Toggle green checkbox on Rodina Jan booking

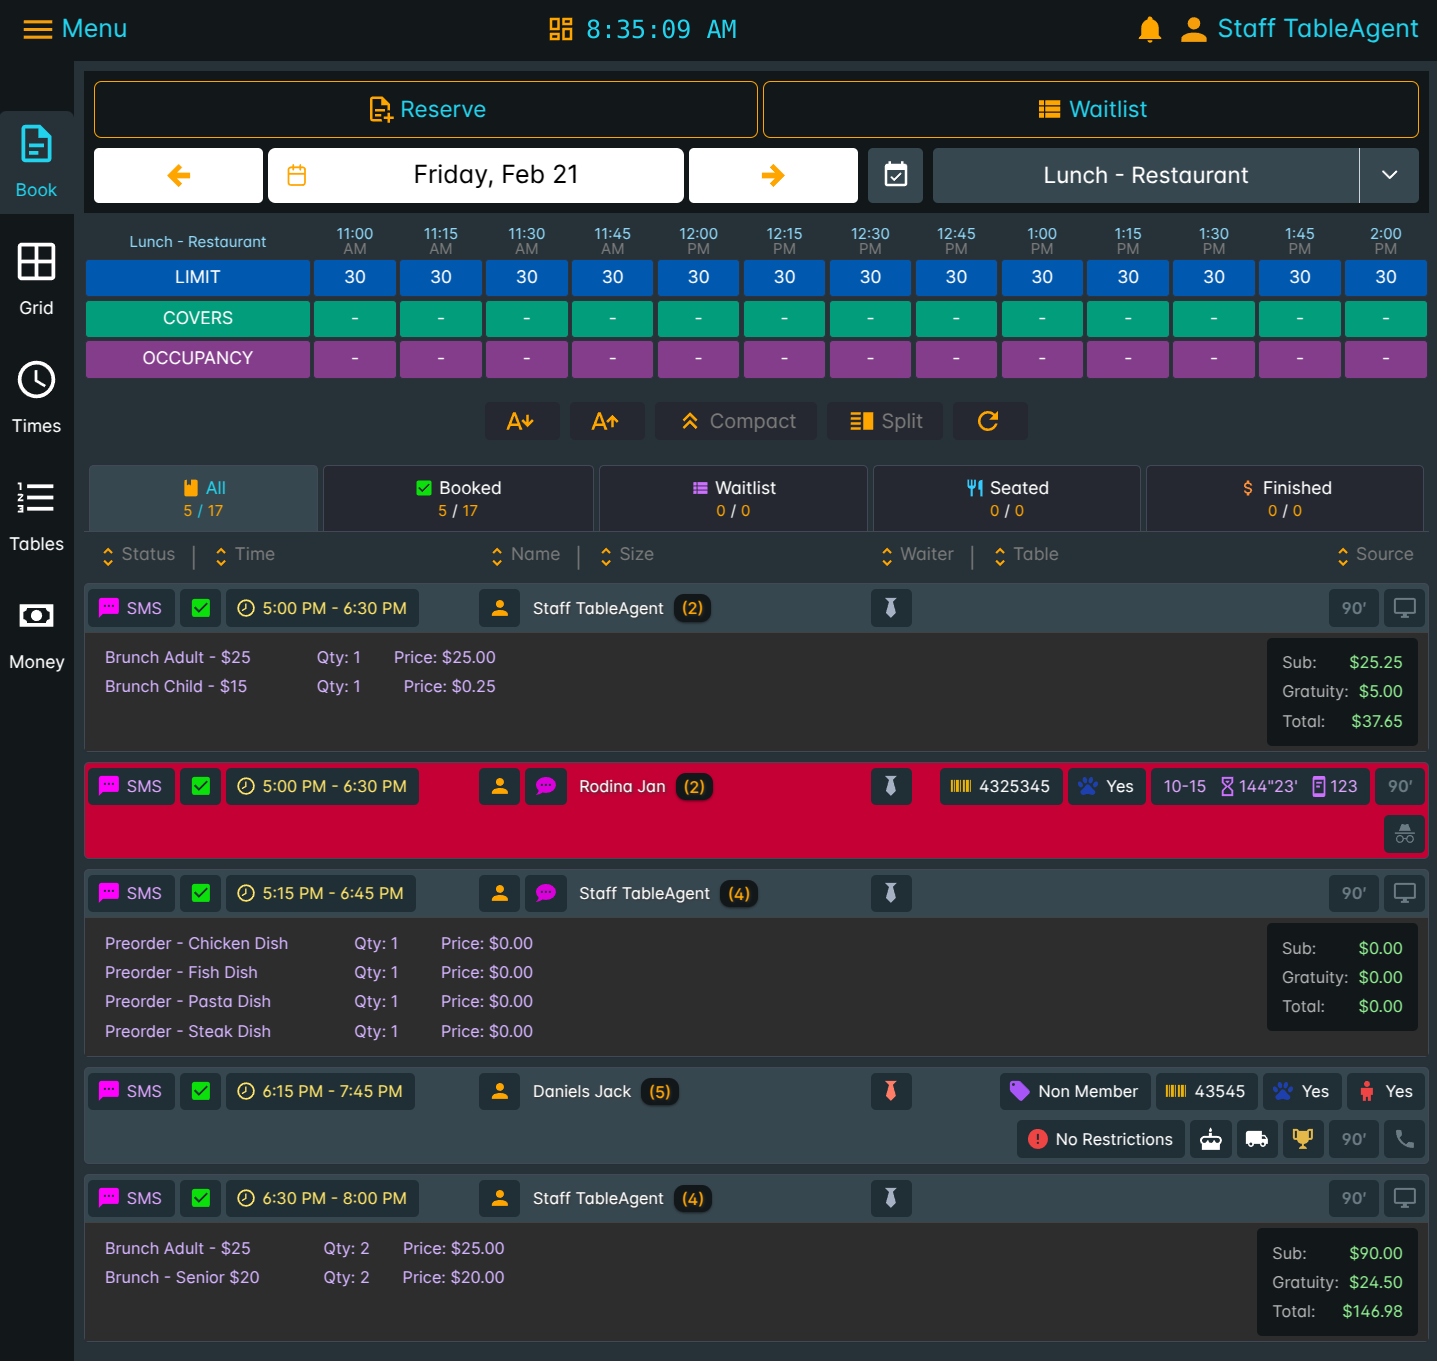pos(201,786)
